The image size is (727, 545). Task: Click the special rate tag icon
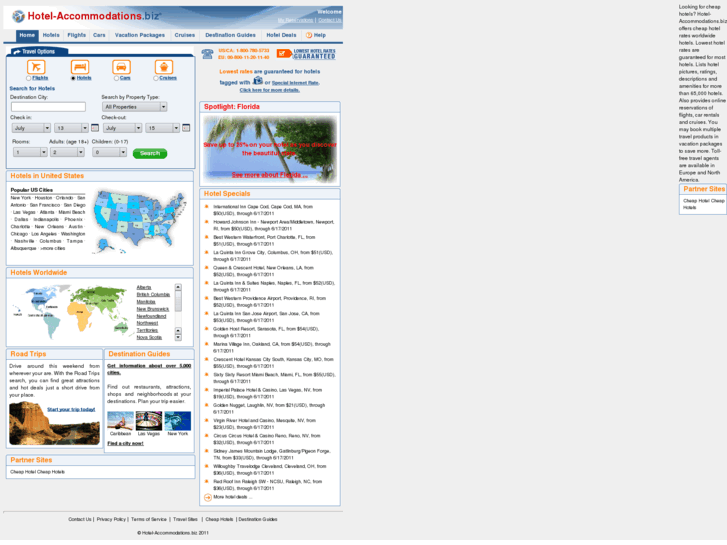point(258,81)
